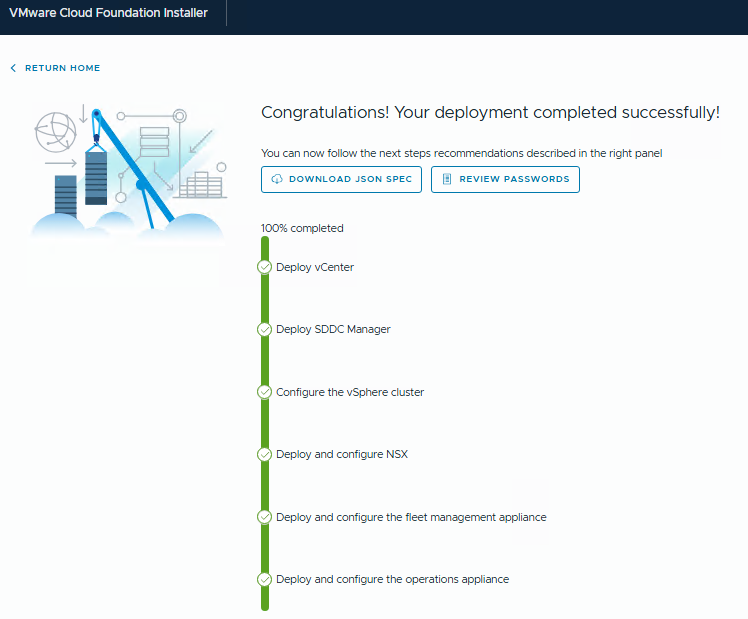Click the Review Passwords button

505,180
